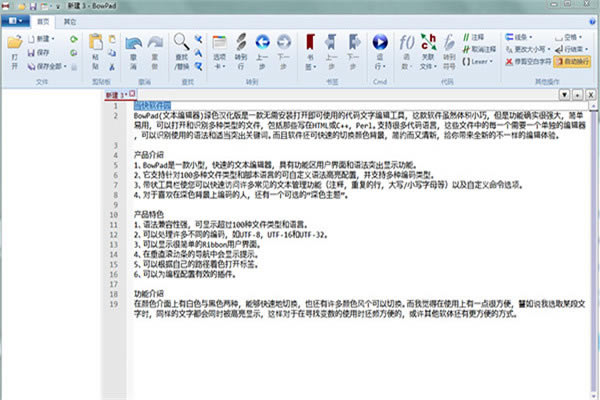Copy selection with the two-pages icon
The height and width of the screenshot is (400, 600).
pos(112,53)
